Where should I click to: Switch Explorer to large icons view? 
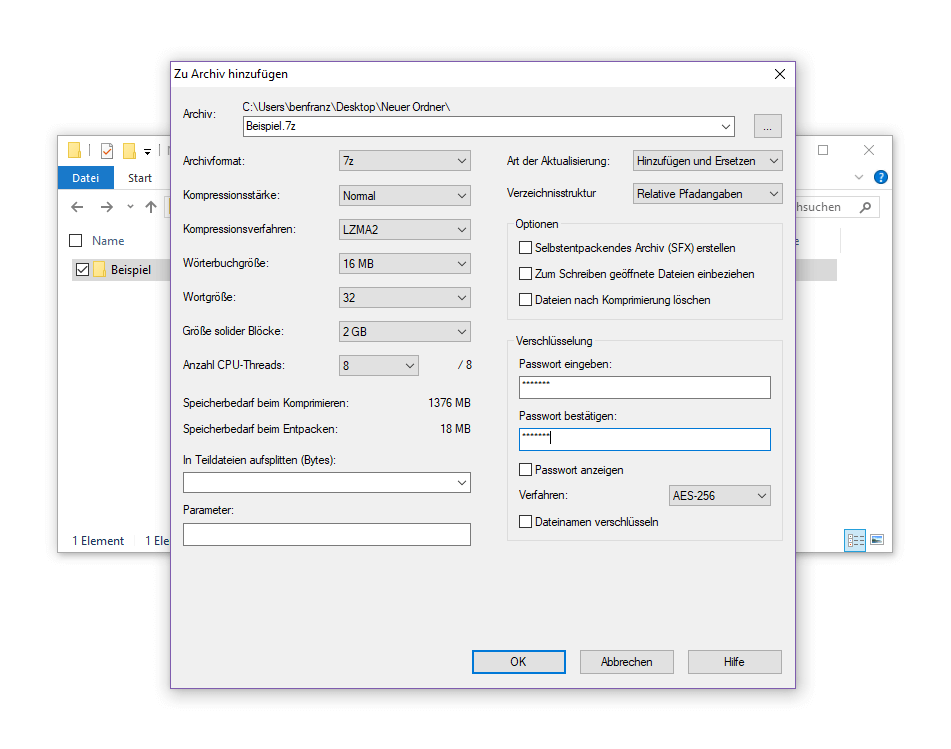point(877,540)
